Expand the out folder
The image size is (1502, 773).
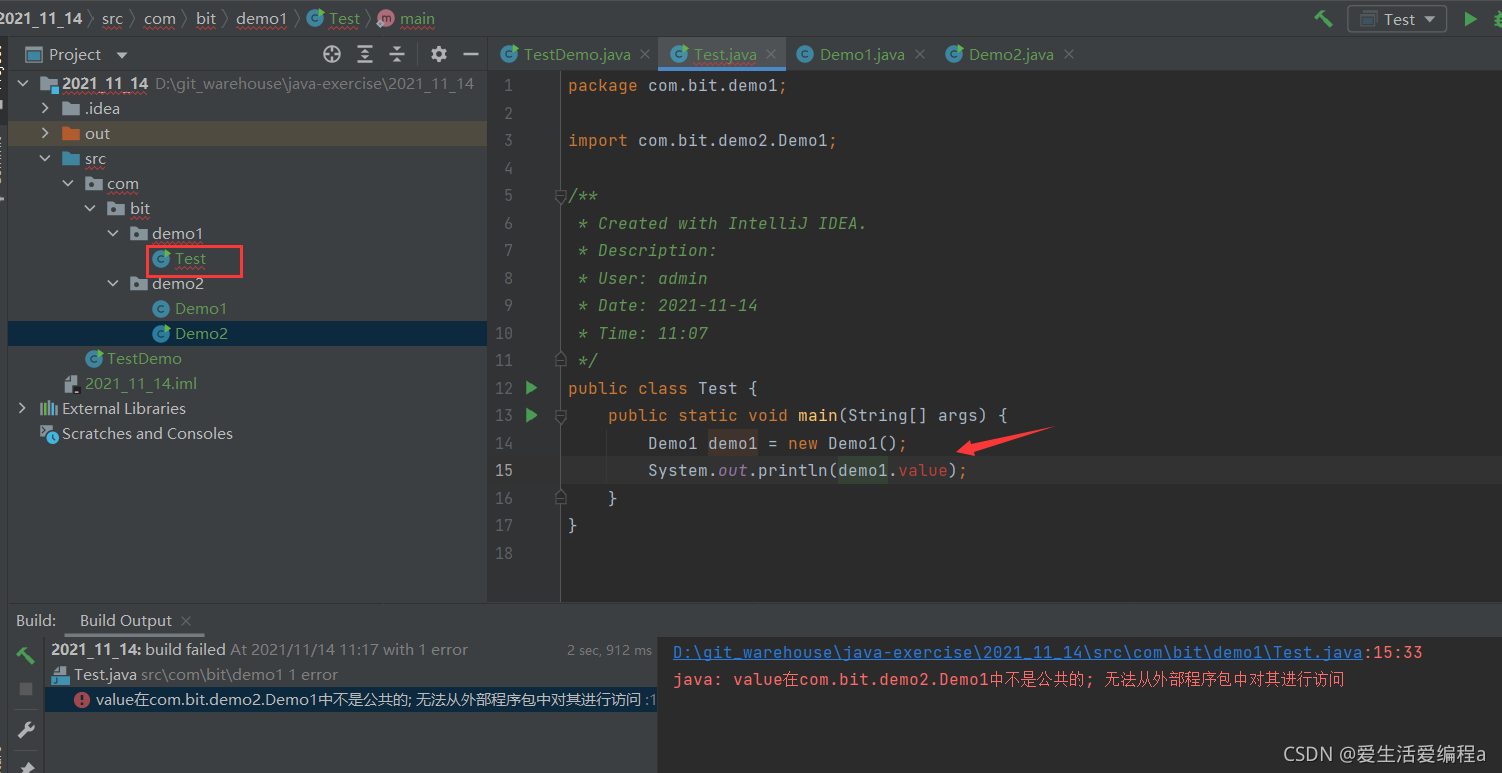(x=45, y=134)
